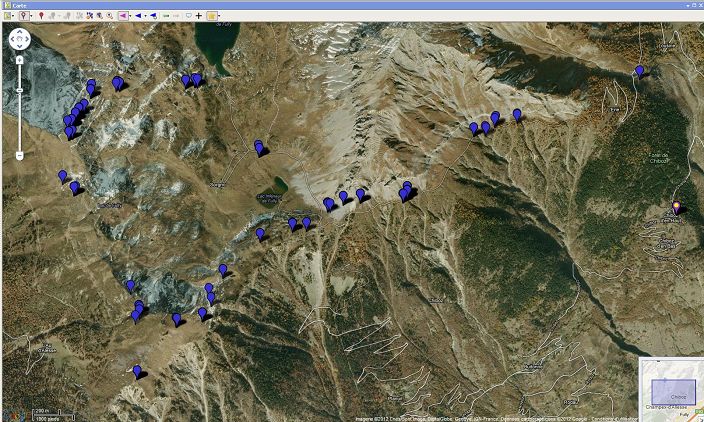Viewport: 704px width, 422px height.
Task: Click the green right-arrow toolbar icon
Action: pyautogui.click(x=166, y=16)
